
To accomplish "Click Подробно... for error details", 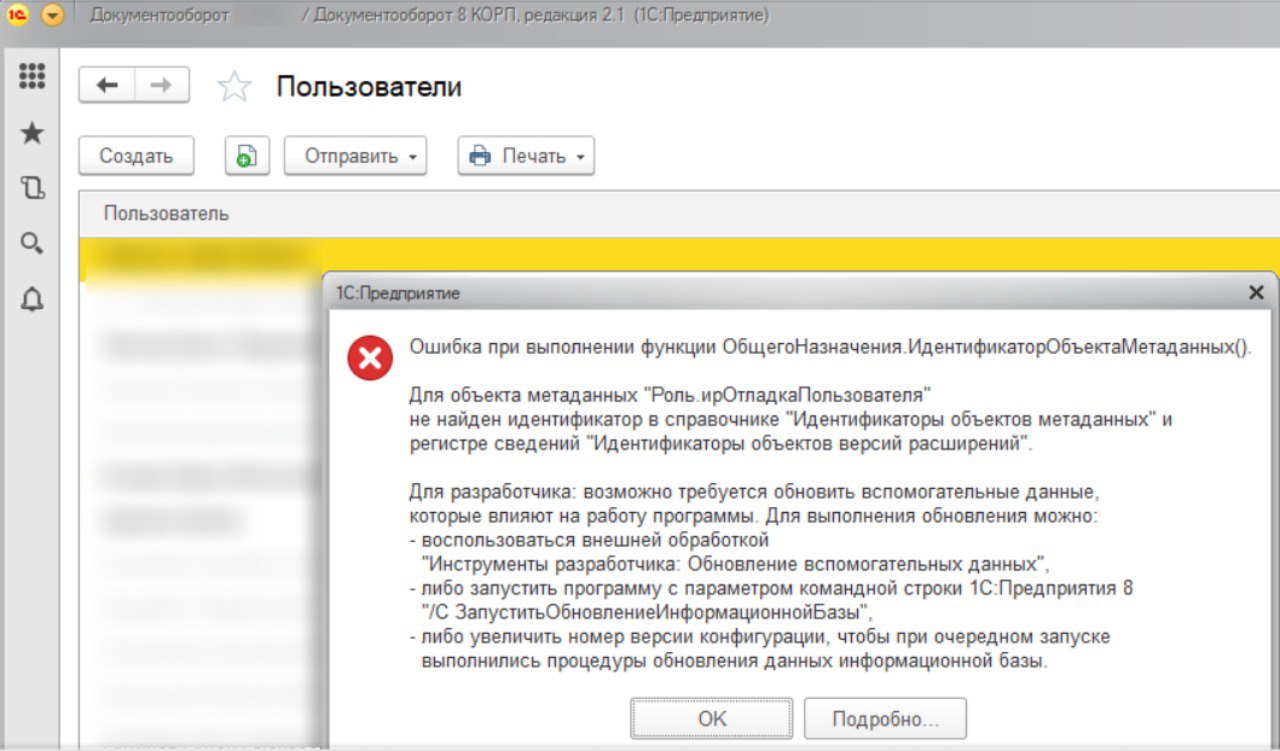I will tap(885, 719).
